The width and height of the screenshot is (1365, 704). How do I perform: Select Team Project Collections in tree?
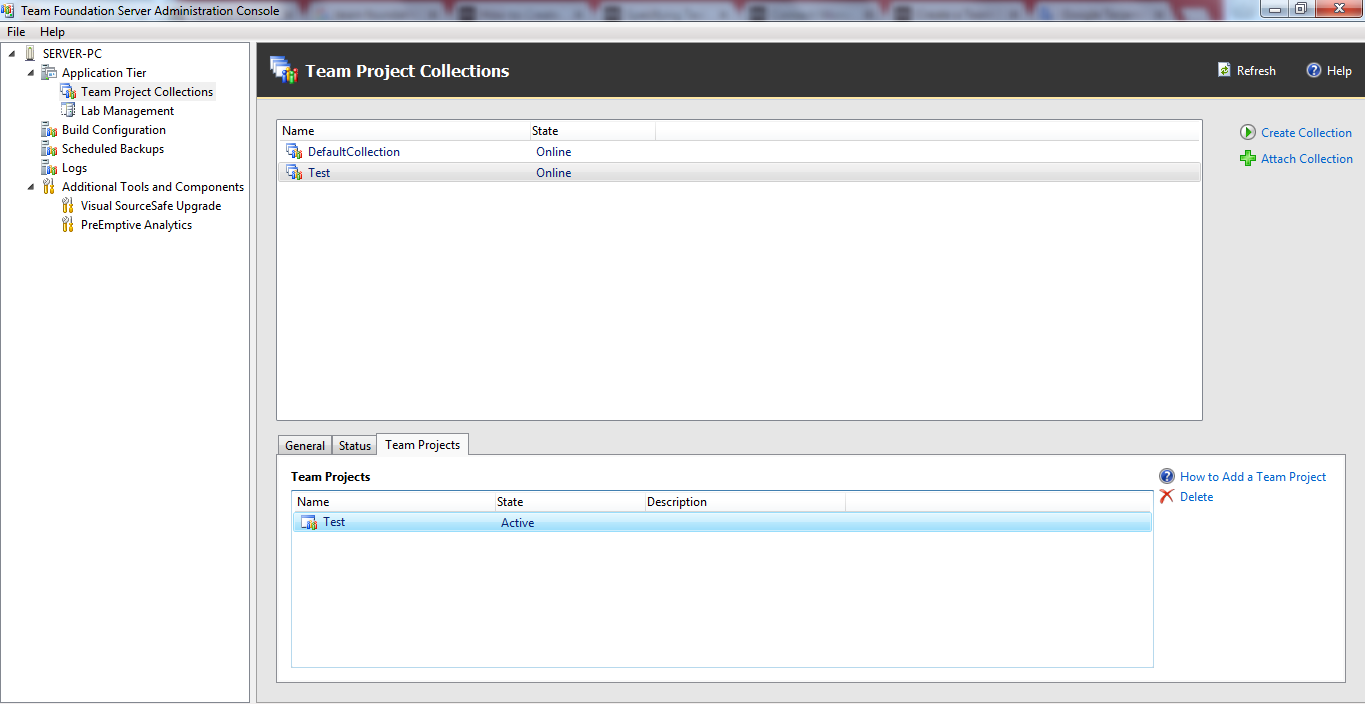click(x=147, y=92)
